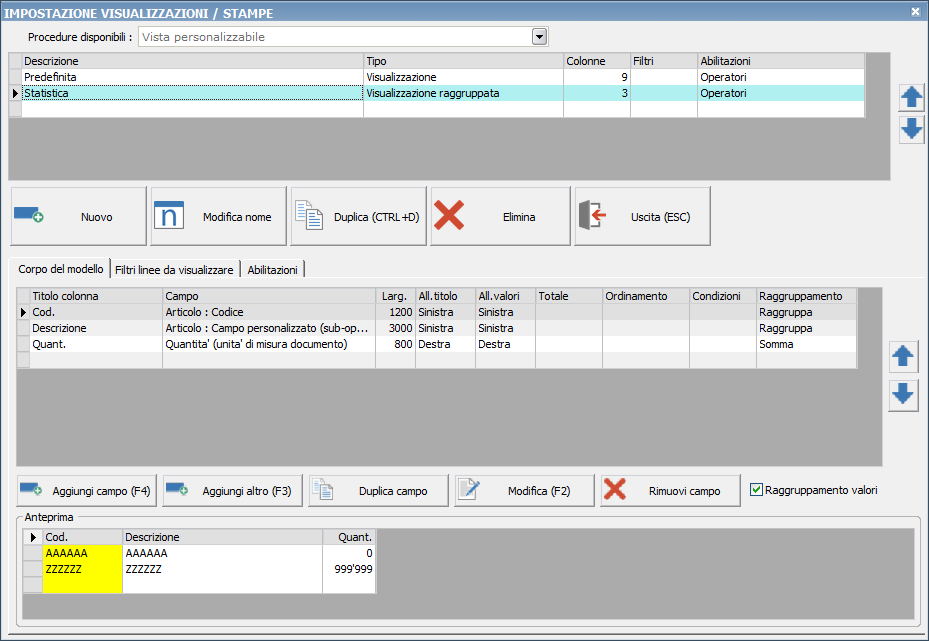Viewport: 929px width, 641px height.
Task: Move selected view up with top blue arrow
Action: [x=911, y=97]
